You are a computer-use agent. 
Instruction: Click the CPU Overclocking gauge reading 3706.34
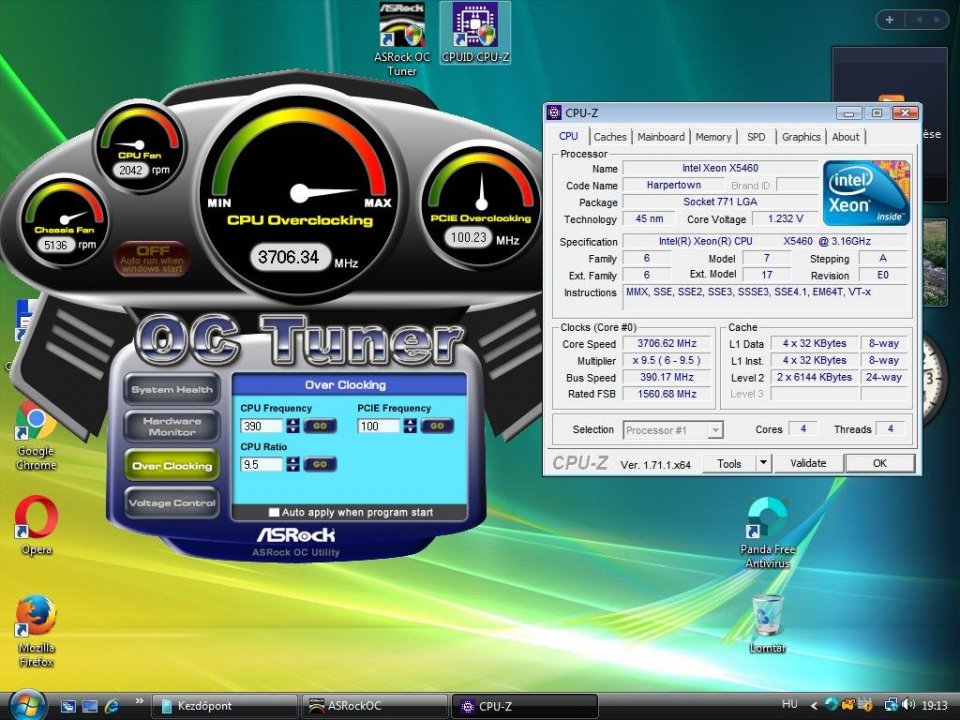pos(300,196)
